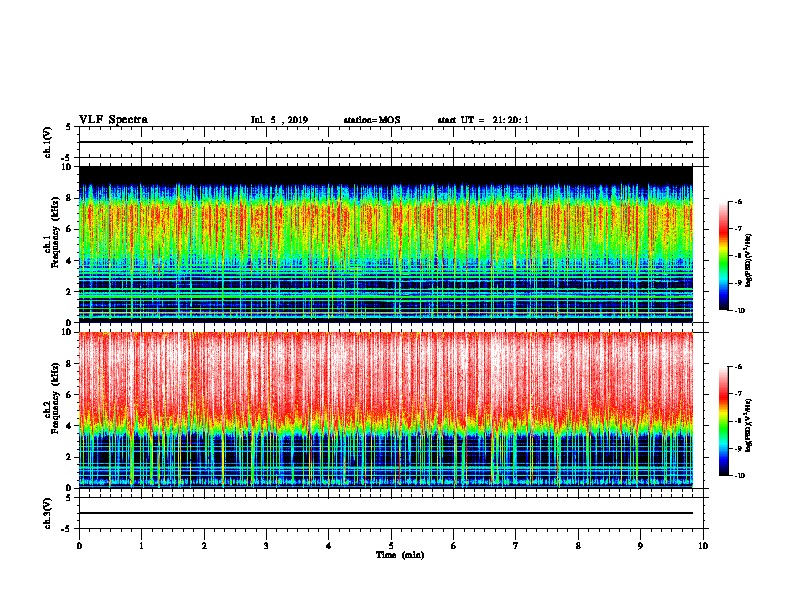Click the "2" tick on ch.2 frequency axis

click(69, 457)
